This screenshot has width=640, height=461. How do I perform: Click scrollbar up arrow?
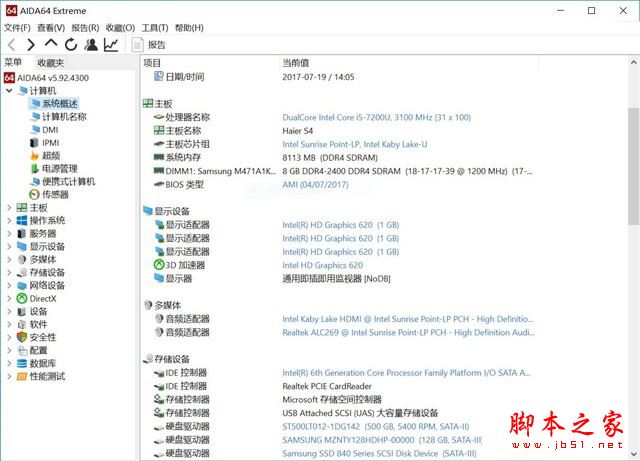coord(633,62)
